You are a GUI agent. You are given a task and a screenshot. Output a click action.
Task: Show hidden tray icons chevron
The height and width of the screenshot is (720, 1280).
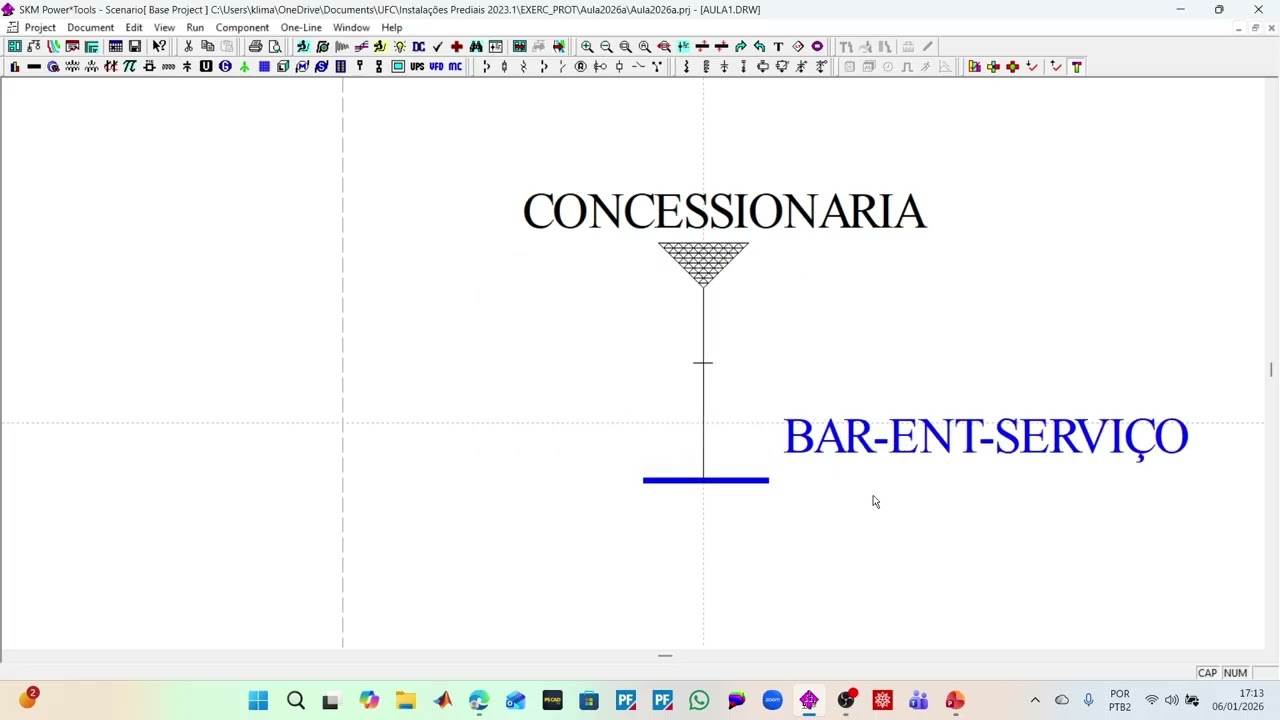point(1035,700)
